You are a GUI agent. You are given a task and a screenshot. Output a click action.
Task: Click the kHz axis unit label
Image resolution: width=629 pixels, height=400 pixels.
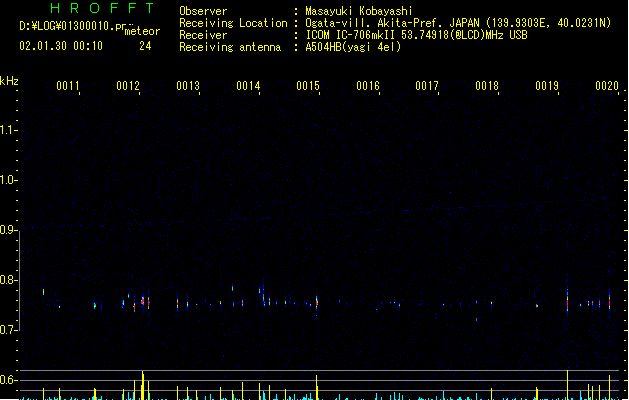[9, 81]
